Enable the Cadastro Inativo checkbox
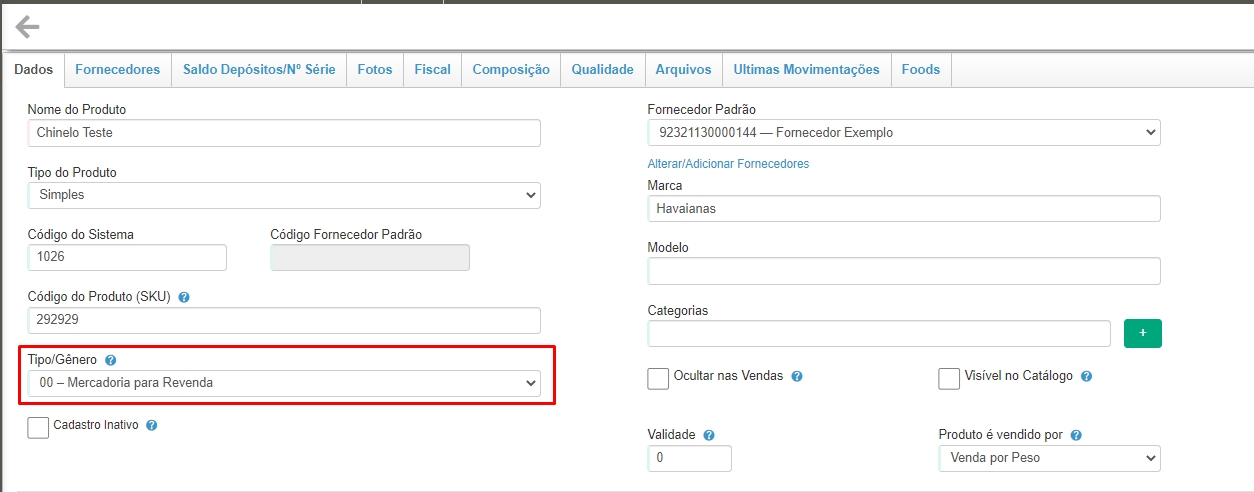 pos(38,427)
